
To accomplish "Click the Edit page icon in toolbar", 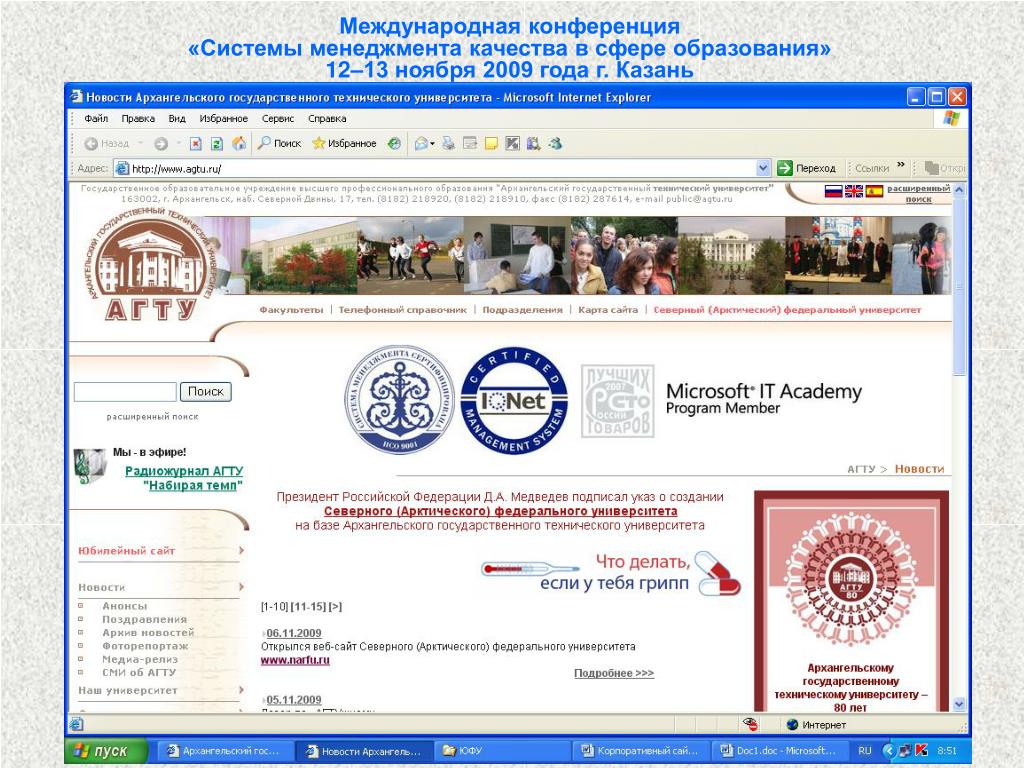I will pyautogui.click(x=470, y=144).
